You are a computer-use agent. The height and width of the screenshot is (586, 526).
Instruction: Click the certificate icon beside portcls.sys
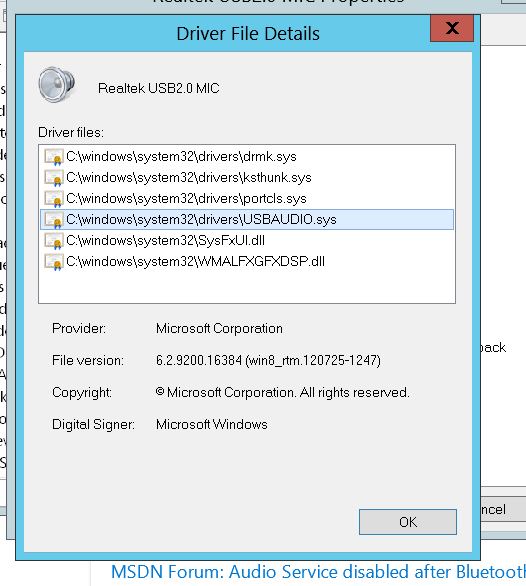53,198
